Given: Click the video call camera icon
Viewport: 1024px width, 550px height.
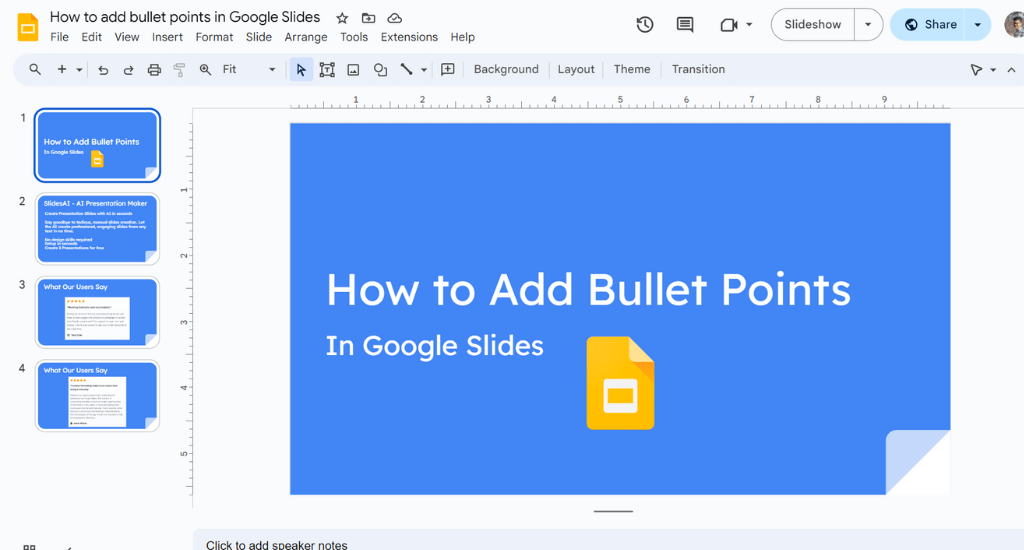Looking at the screenshot, I should point(729,25).
